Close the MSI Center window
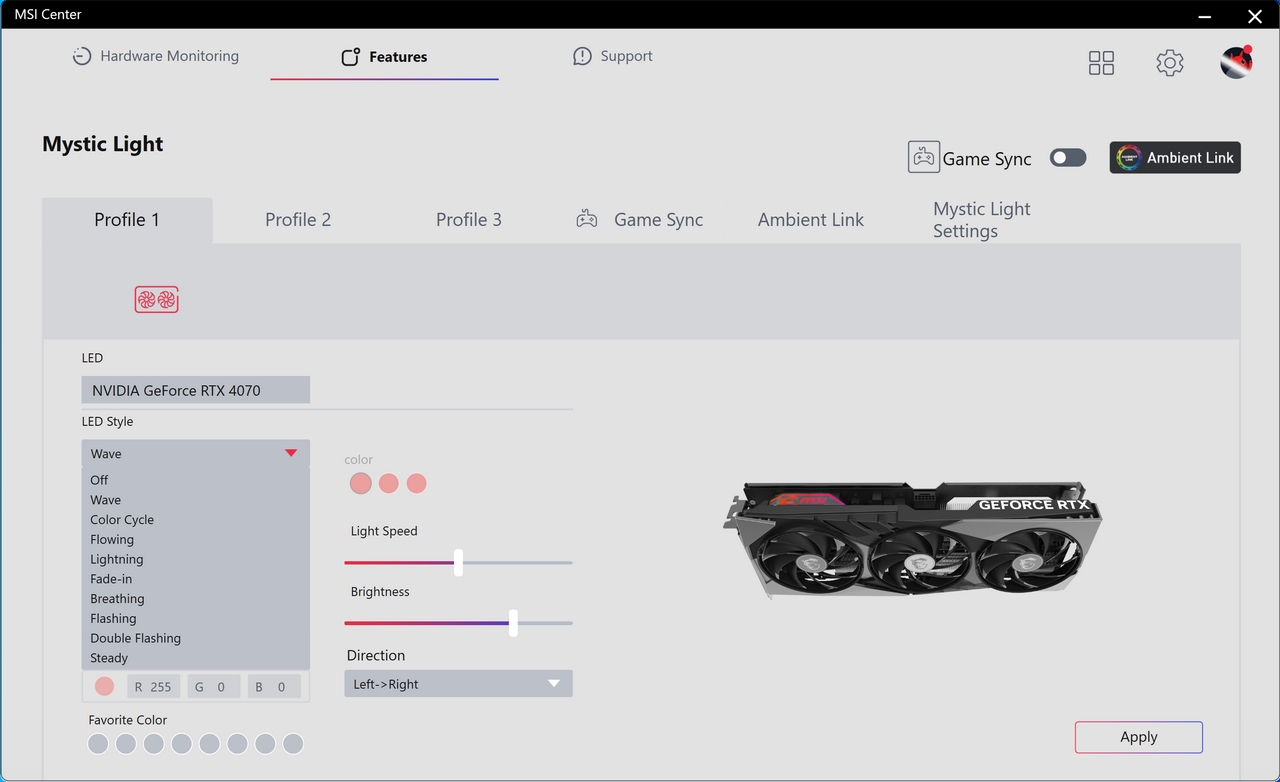Screen dimensions: 1280x782 pyautogui.click(x=1255, y=15)
